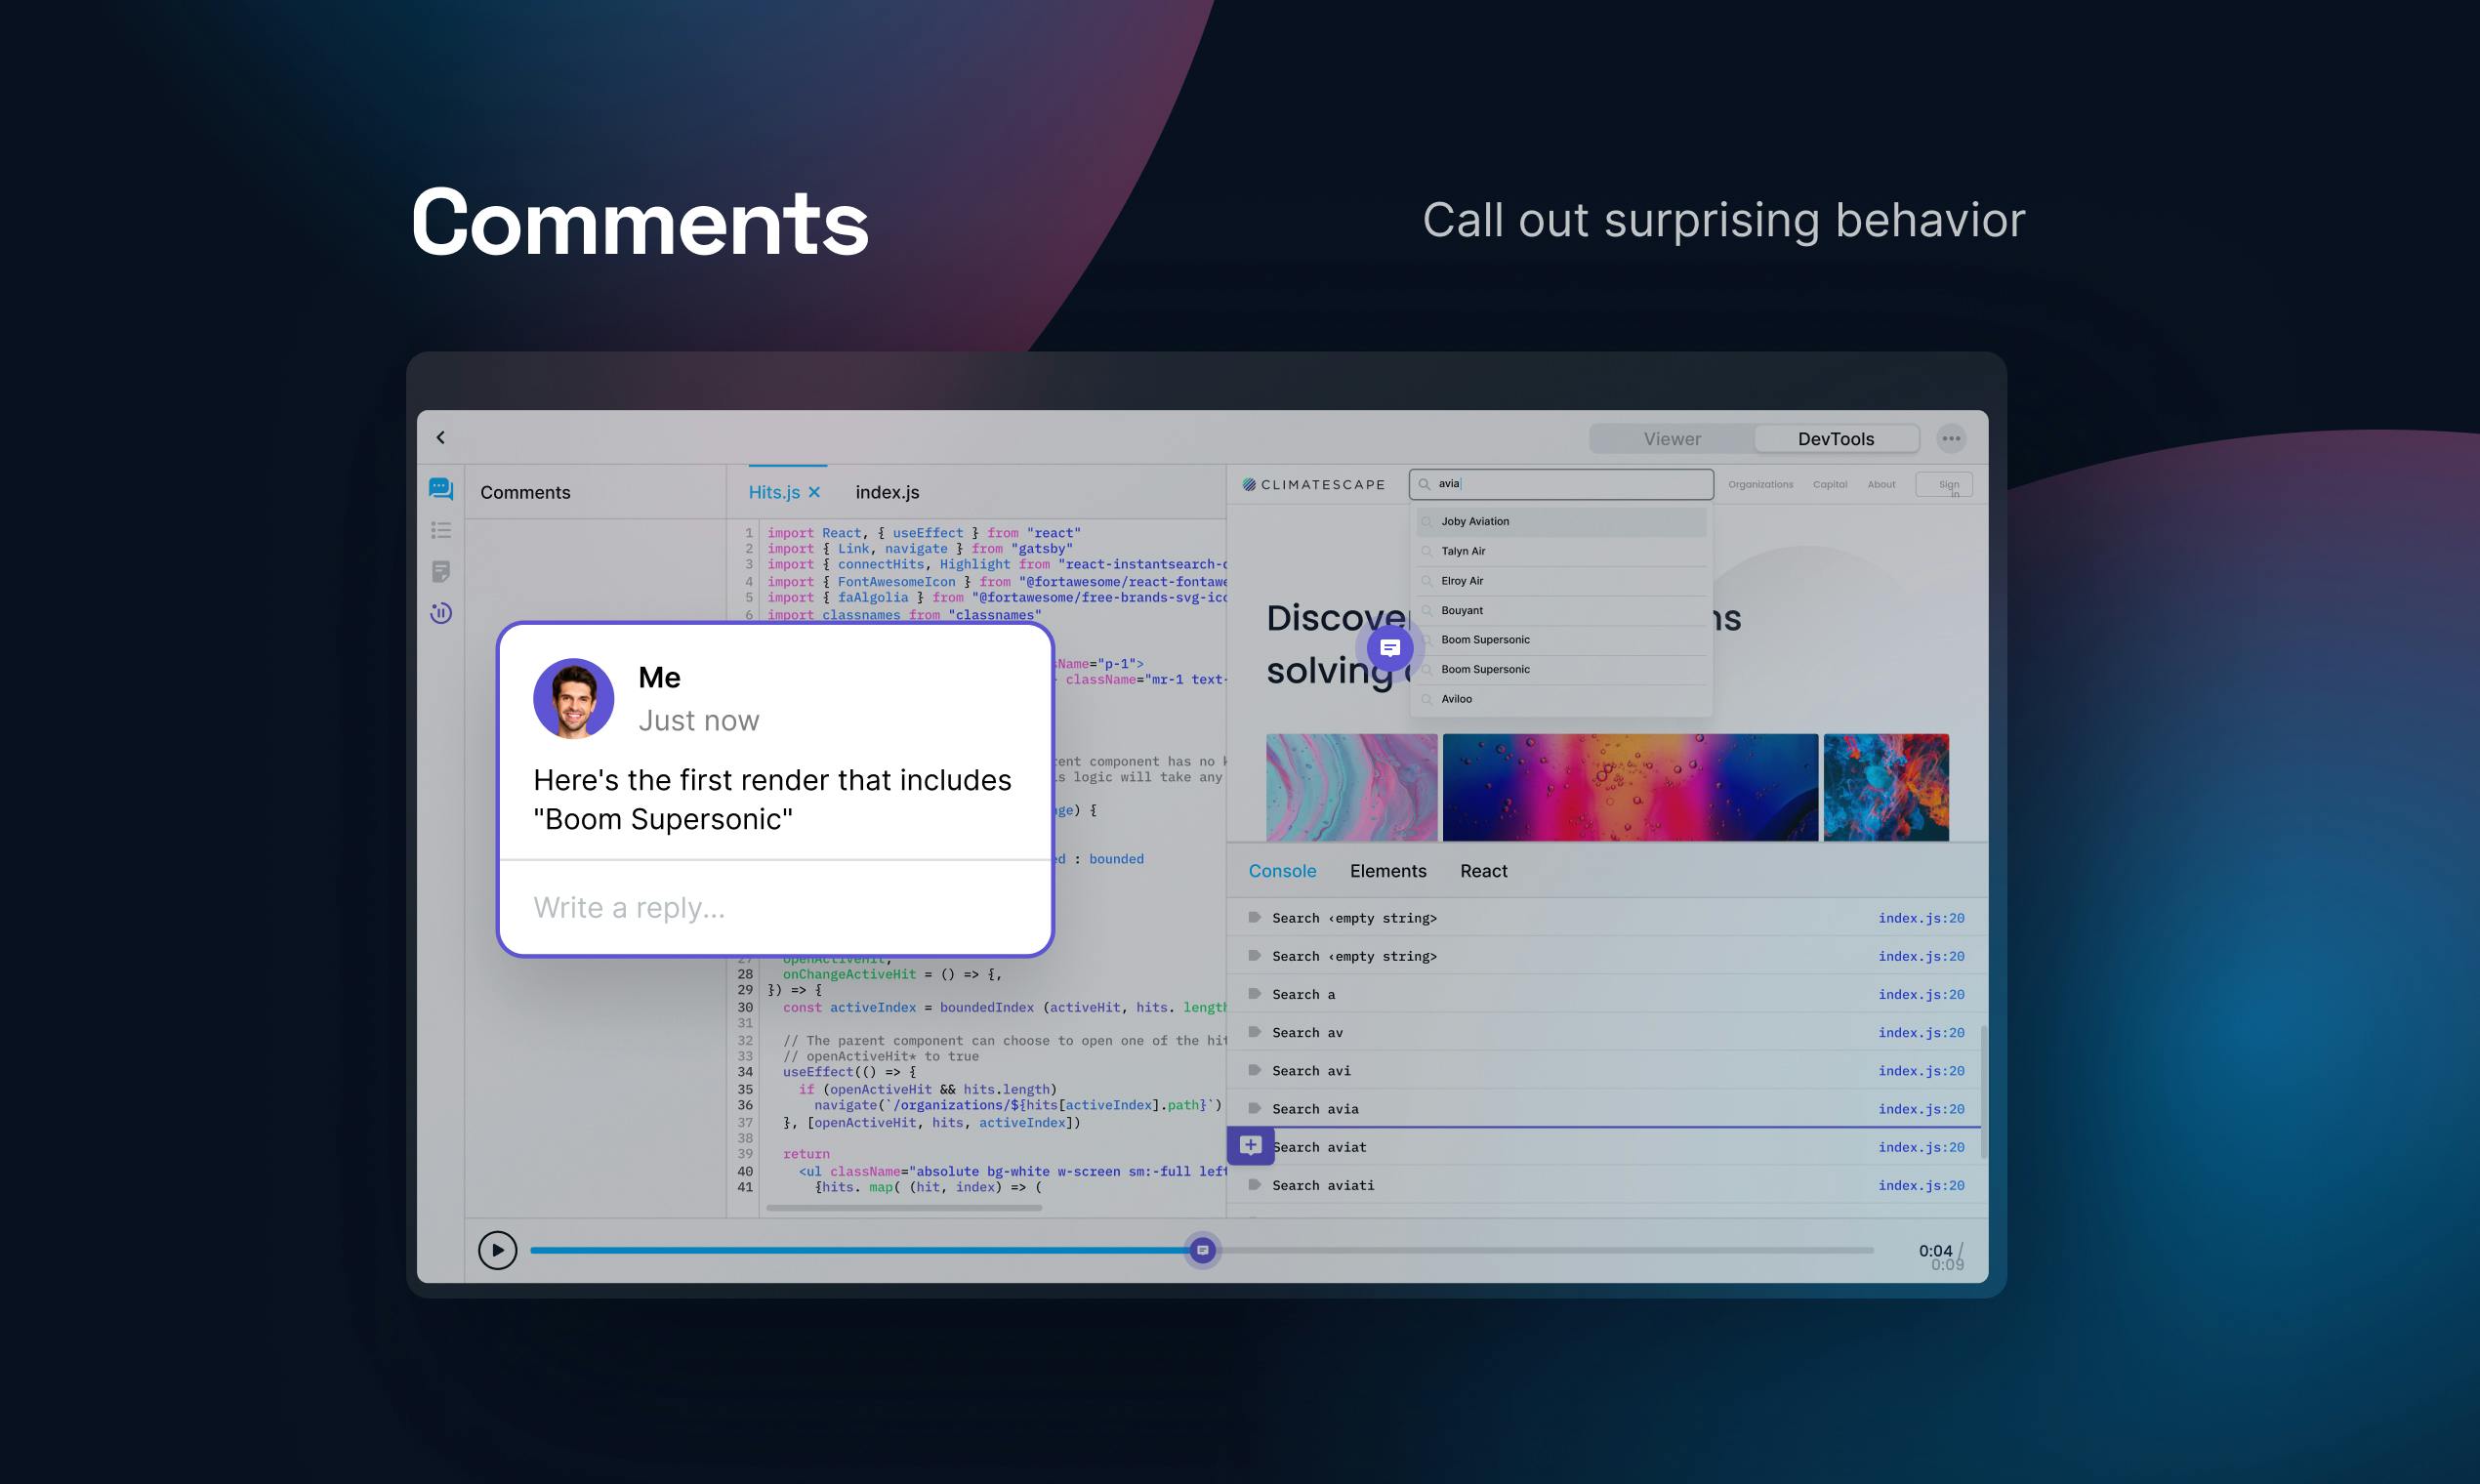Open index.js:20 link for 'Search av'

click(x=1921, y=1032)
